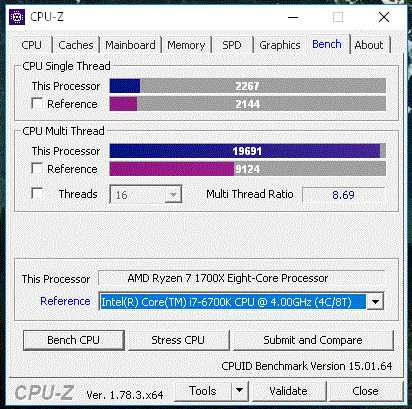This screenshot has height=409, width=412.
Task: Go to the Graphics tab
Action: tap(280, 45)
